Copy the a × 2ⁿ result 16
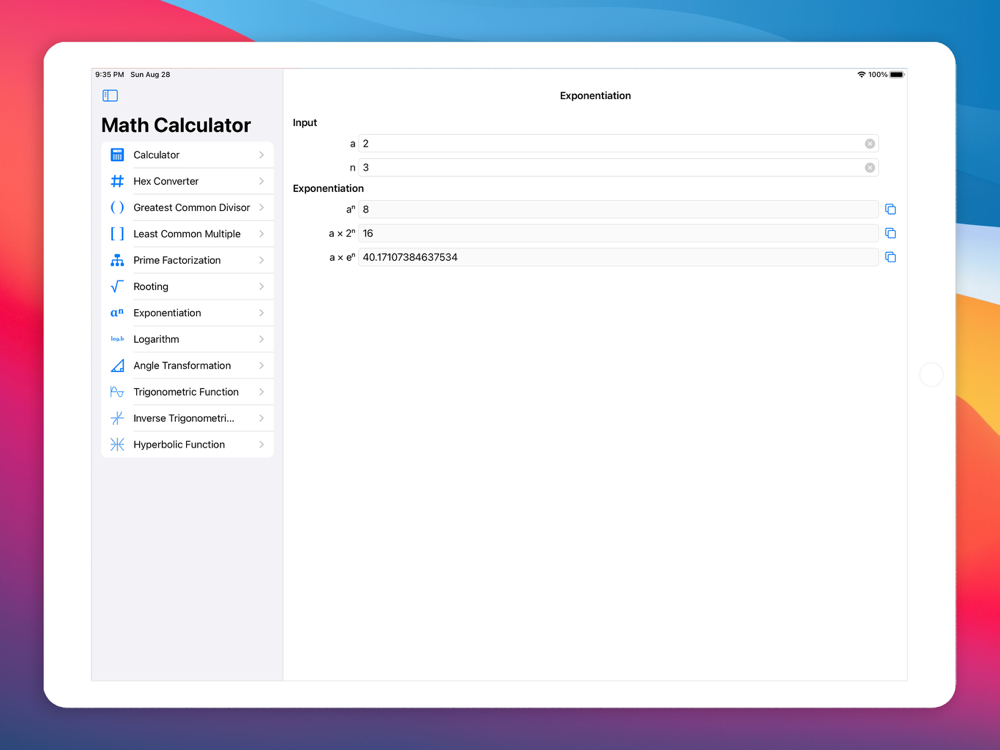Image resolution: width=1000 pixels, height=750 pixels. 890,233
